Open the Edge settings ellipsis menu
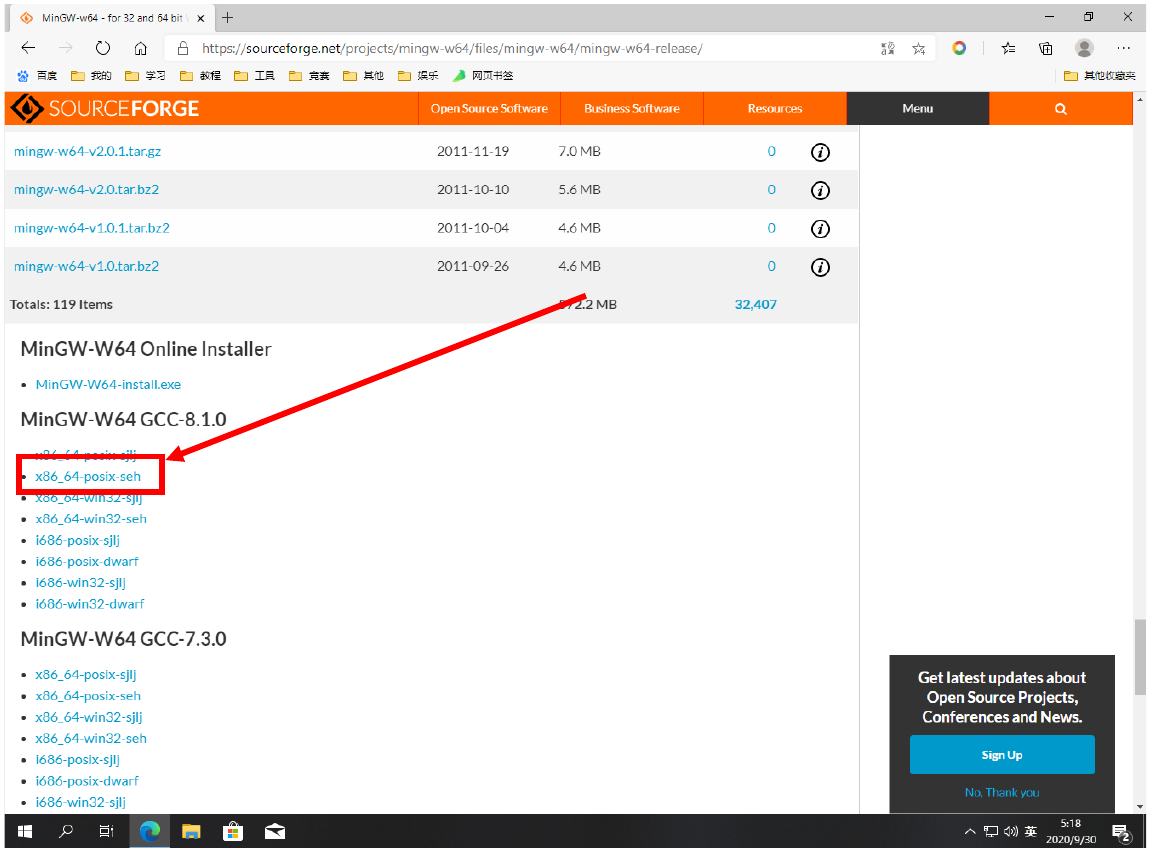 [1123, 48]
